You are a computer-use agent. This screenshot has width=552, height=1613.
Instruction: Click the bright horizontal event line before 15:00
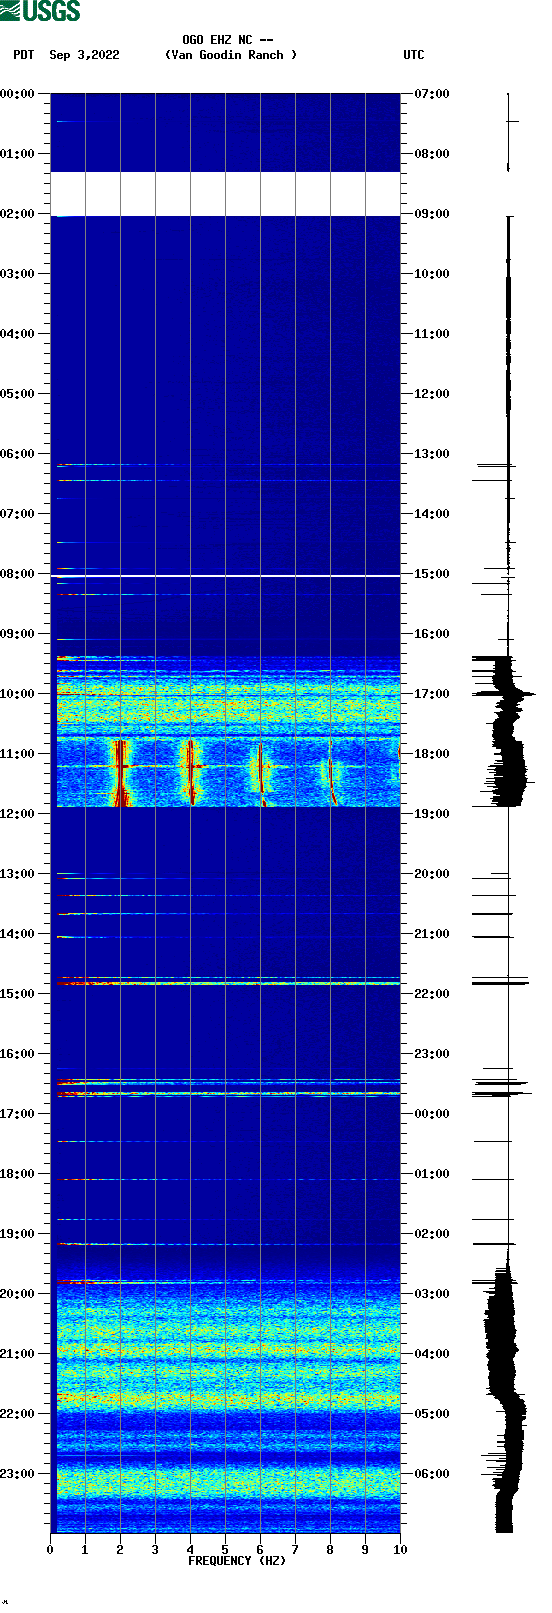coord(228,984)
